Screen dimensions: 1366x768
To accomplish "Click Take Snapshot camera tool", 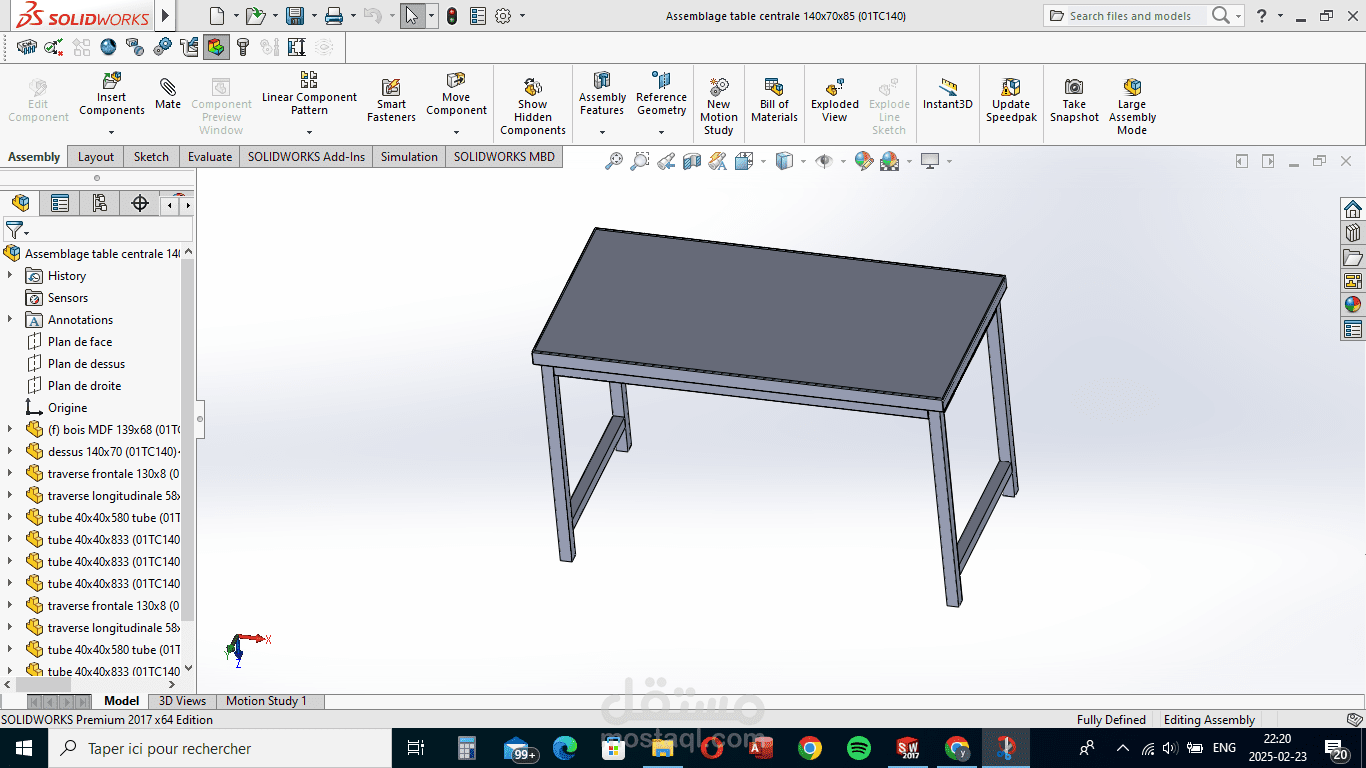I will [x=1074, y=99].
